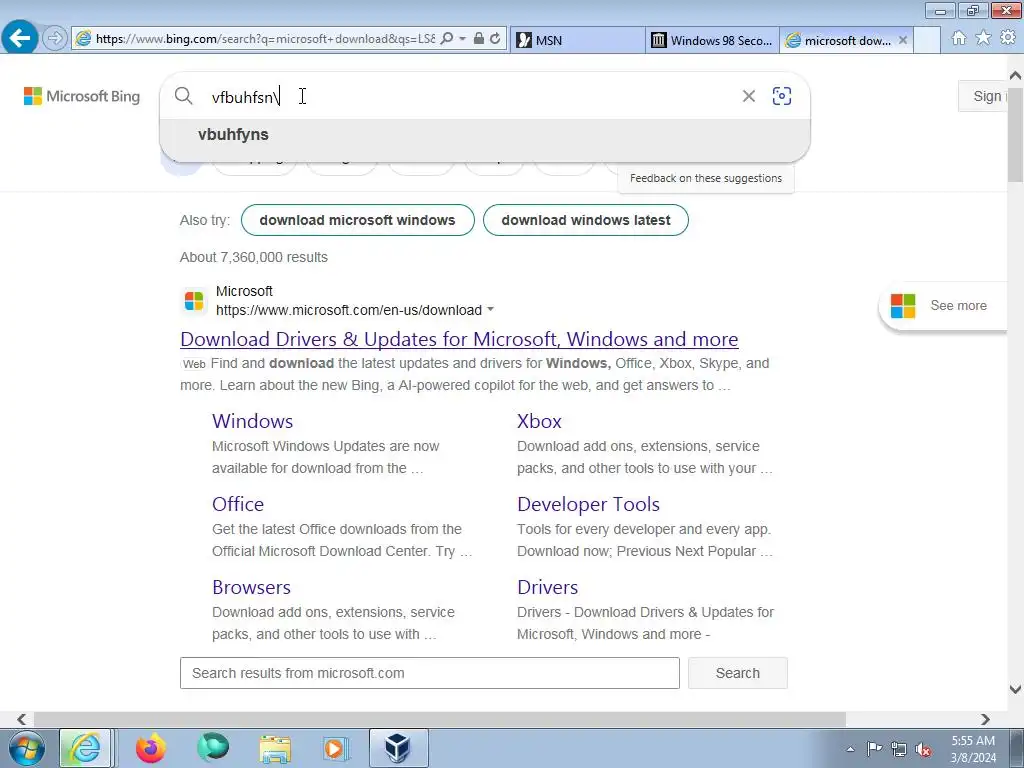Open the Tools gear menu
Screen dimensions: 1024x768
tap(1008, 38)
